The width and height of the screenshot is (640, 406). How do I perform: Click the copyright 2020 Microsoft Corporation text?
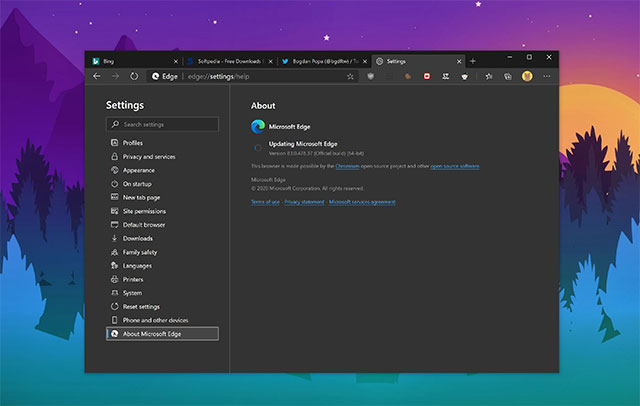(x=307, y=189)
